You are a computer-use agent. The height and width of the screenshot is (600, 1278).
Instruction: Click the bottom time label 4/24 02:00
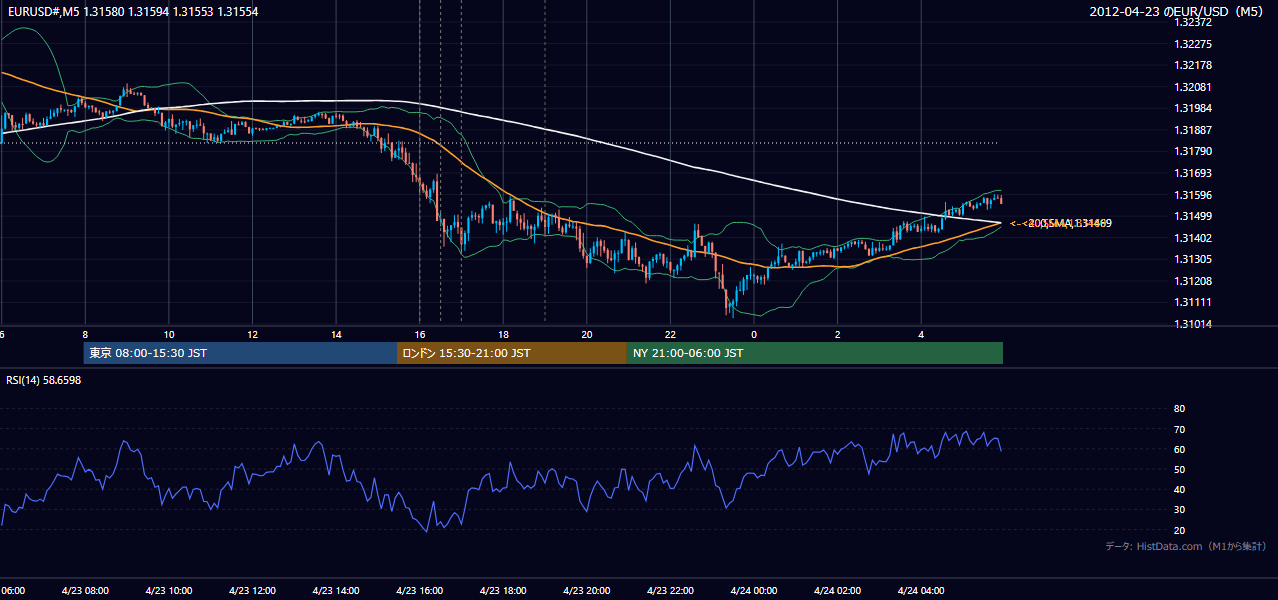tap(837, 591)
